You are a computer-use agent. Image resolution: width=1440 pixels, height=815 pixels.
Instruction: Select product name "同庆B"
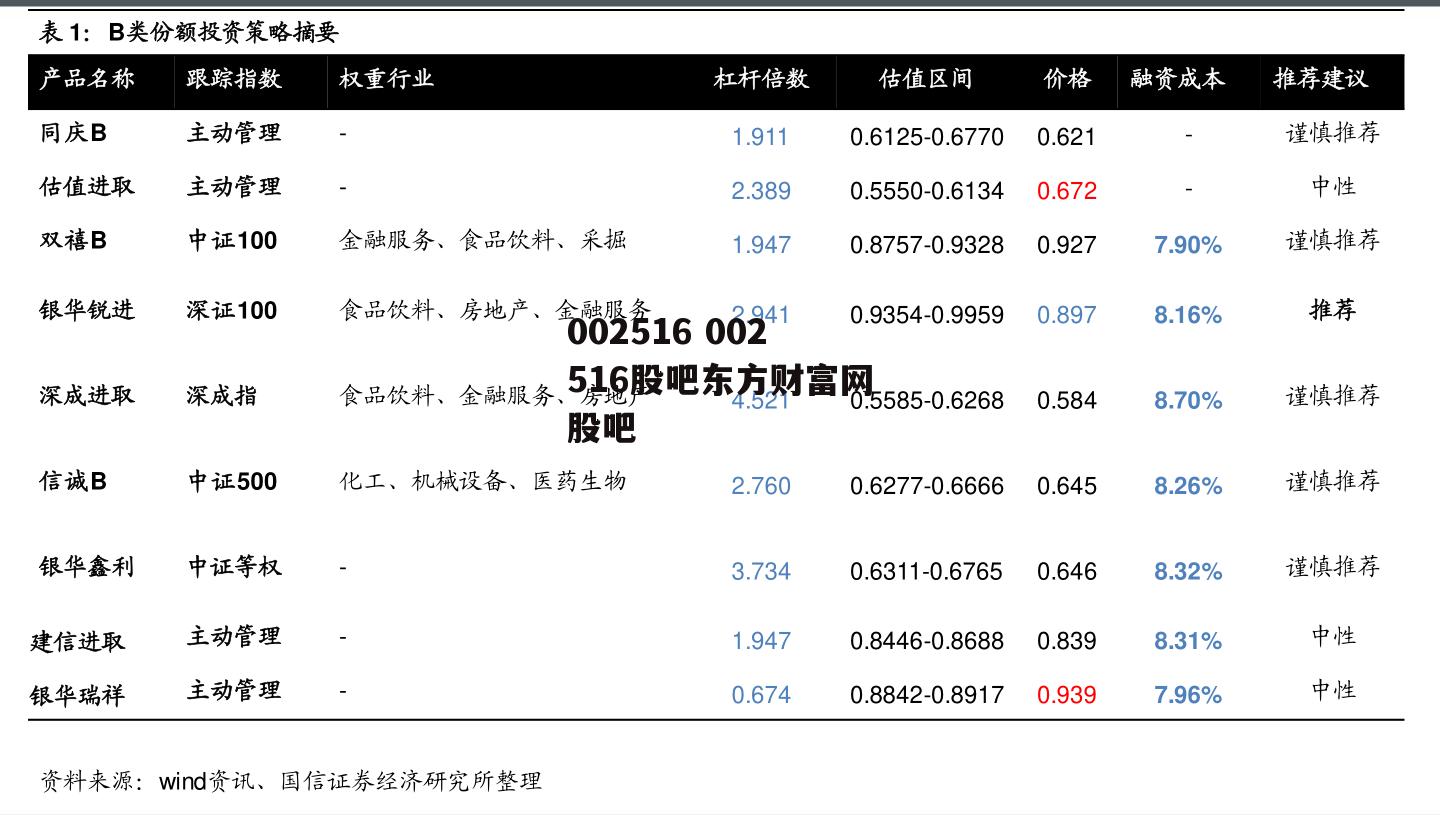(x=73, y=132)
